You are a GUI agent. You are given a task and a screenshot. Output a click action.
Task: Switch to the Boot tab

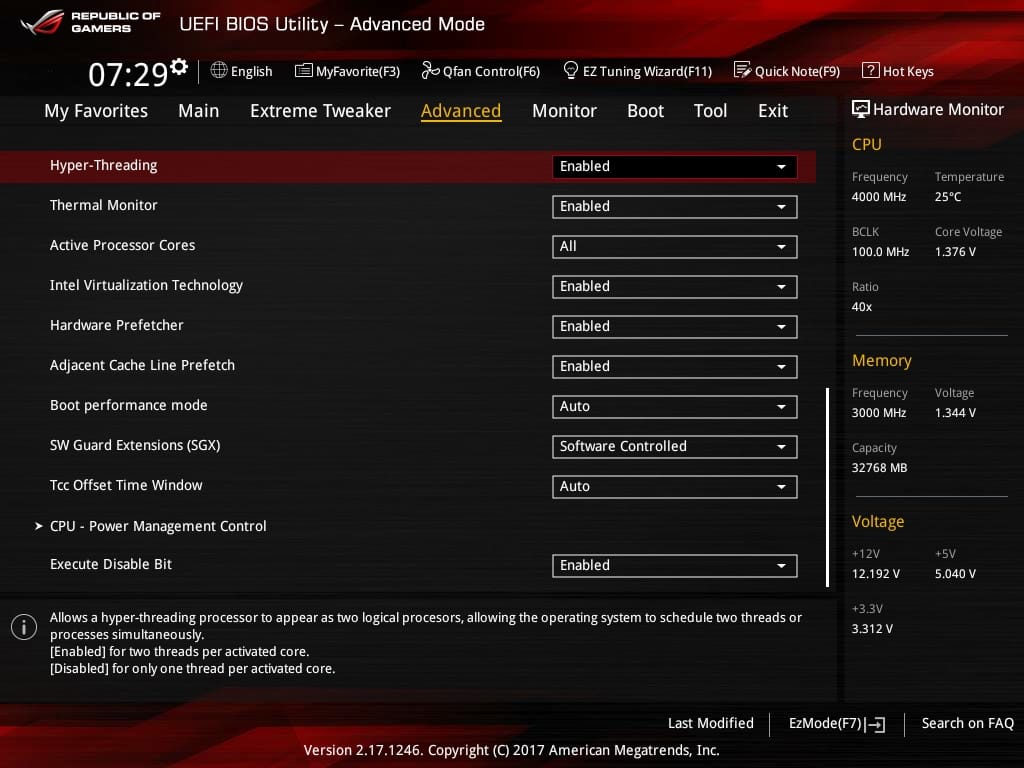(x=645, y=111)
